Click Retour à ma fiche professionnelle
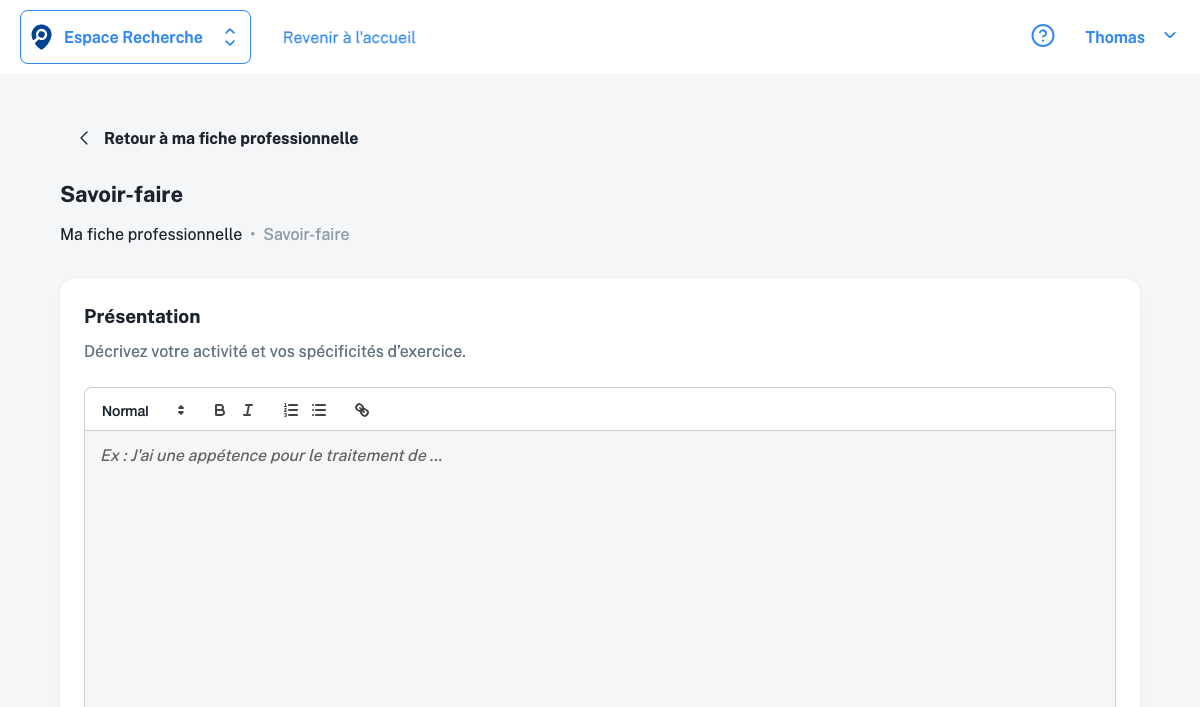The image size is (1200, 707). (231, 138)
